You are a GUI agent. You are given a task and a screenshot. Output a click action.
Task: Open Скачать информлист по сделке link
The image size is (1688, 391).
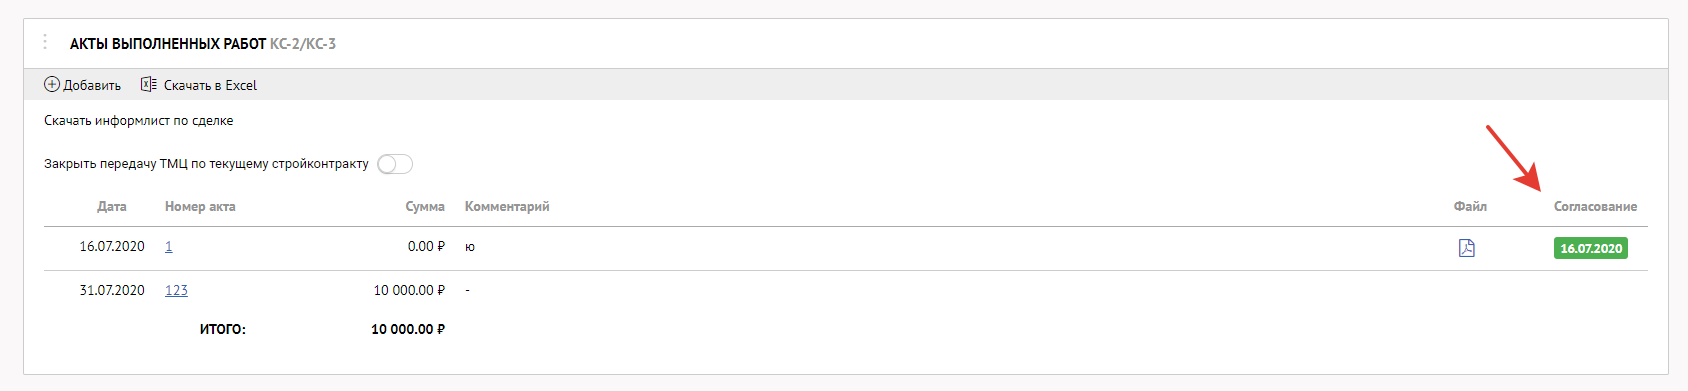139,120
